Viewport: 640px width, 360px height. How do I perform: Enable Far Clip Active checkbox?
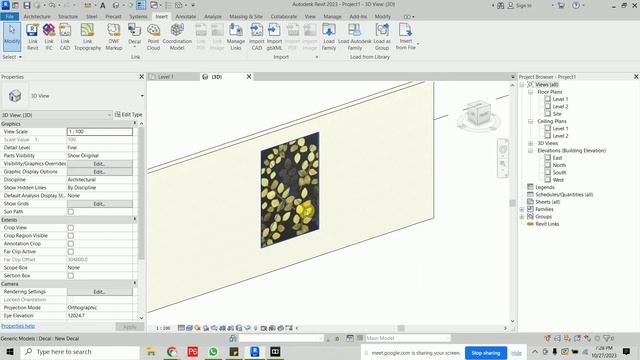coord(71,252)
